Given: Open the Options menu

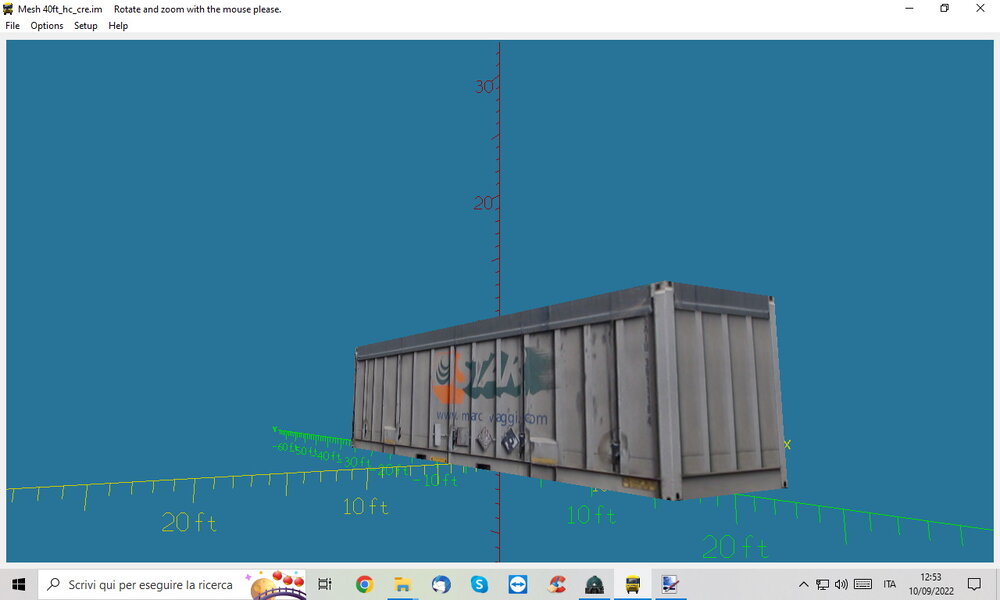Looking at the screenshot, I should [x=47, y=26].
